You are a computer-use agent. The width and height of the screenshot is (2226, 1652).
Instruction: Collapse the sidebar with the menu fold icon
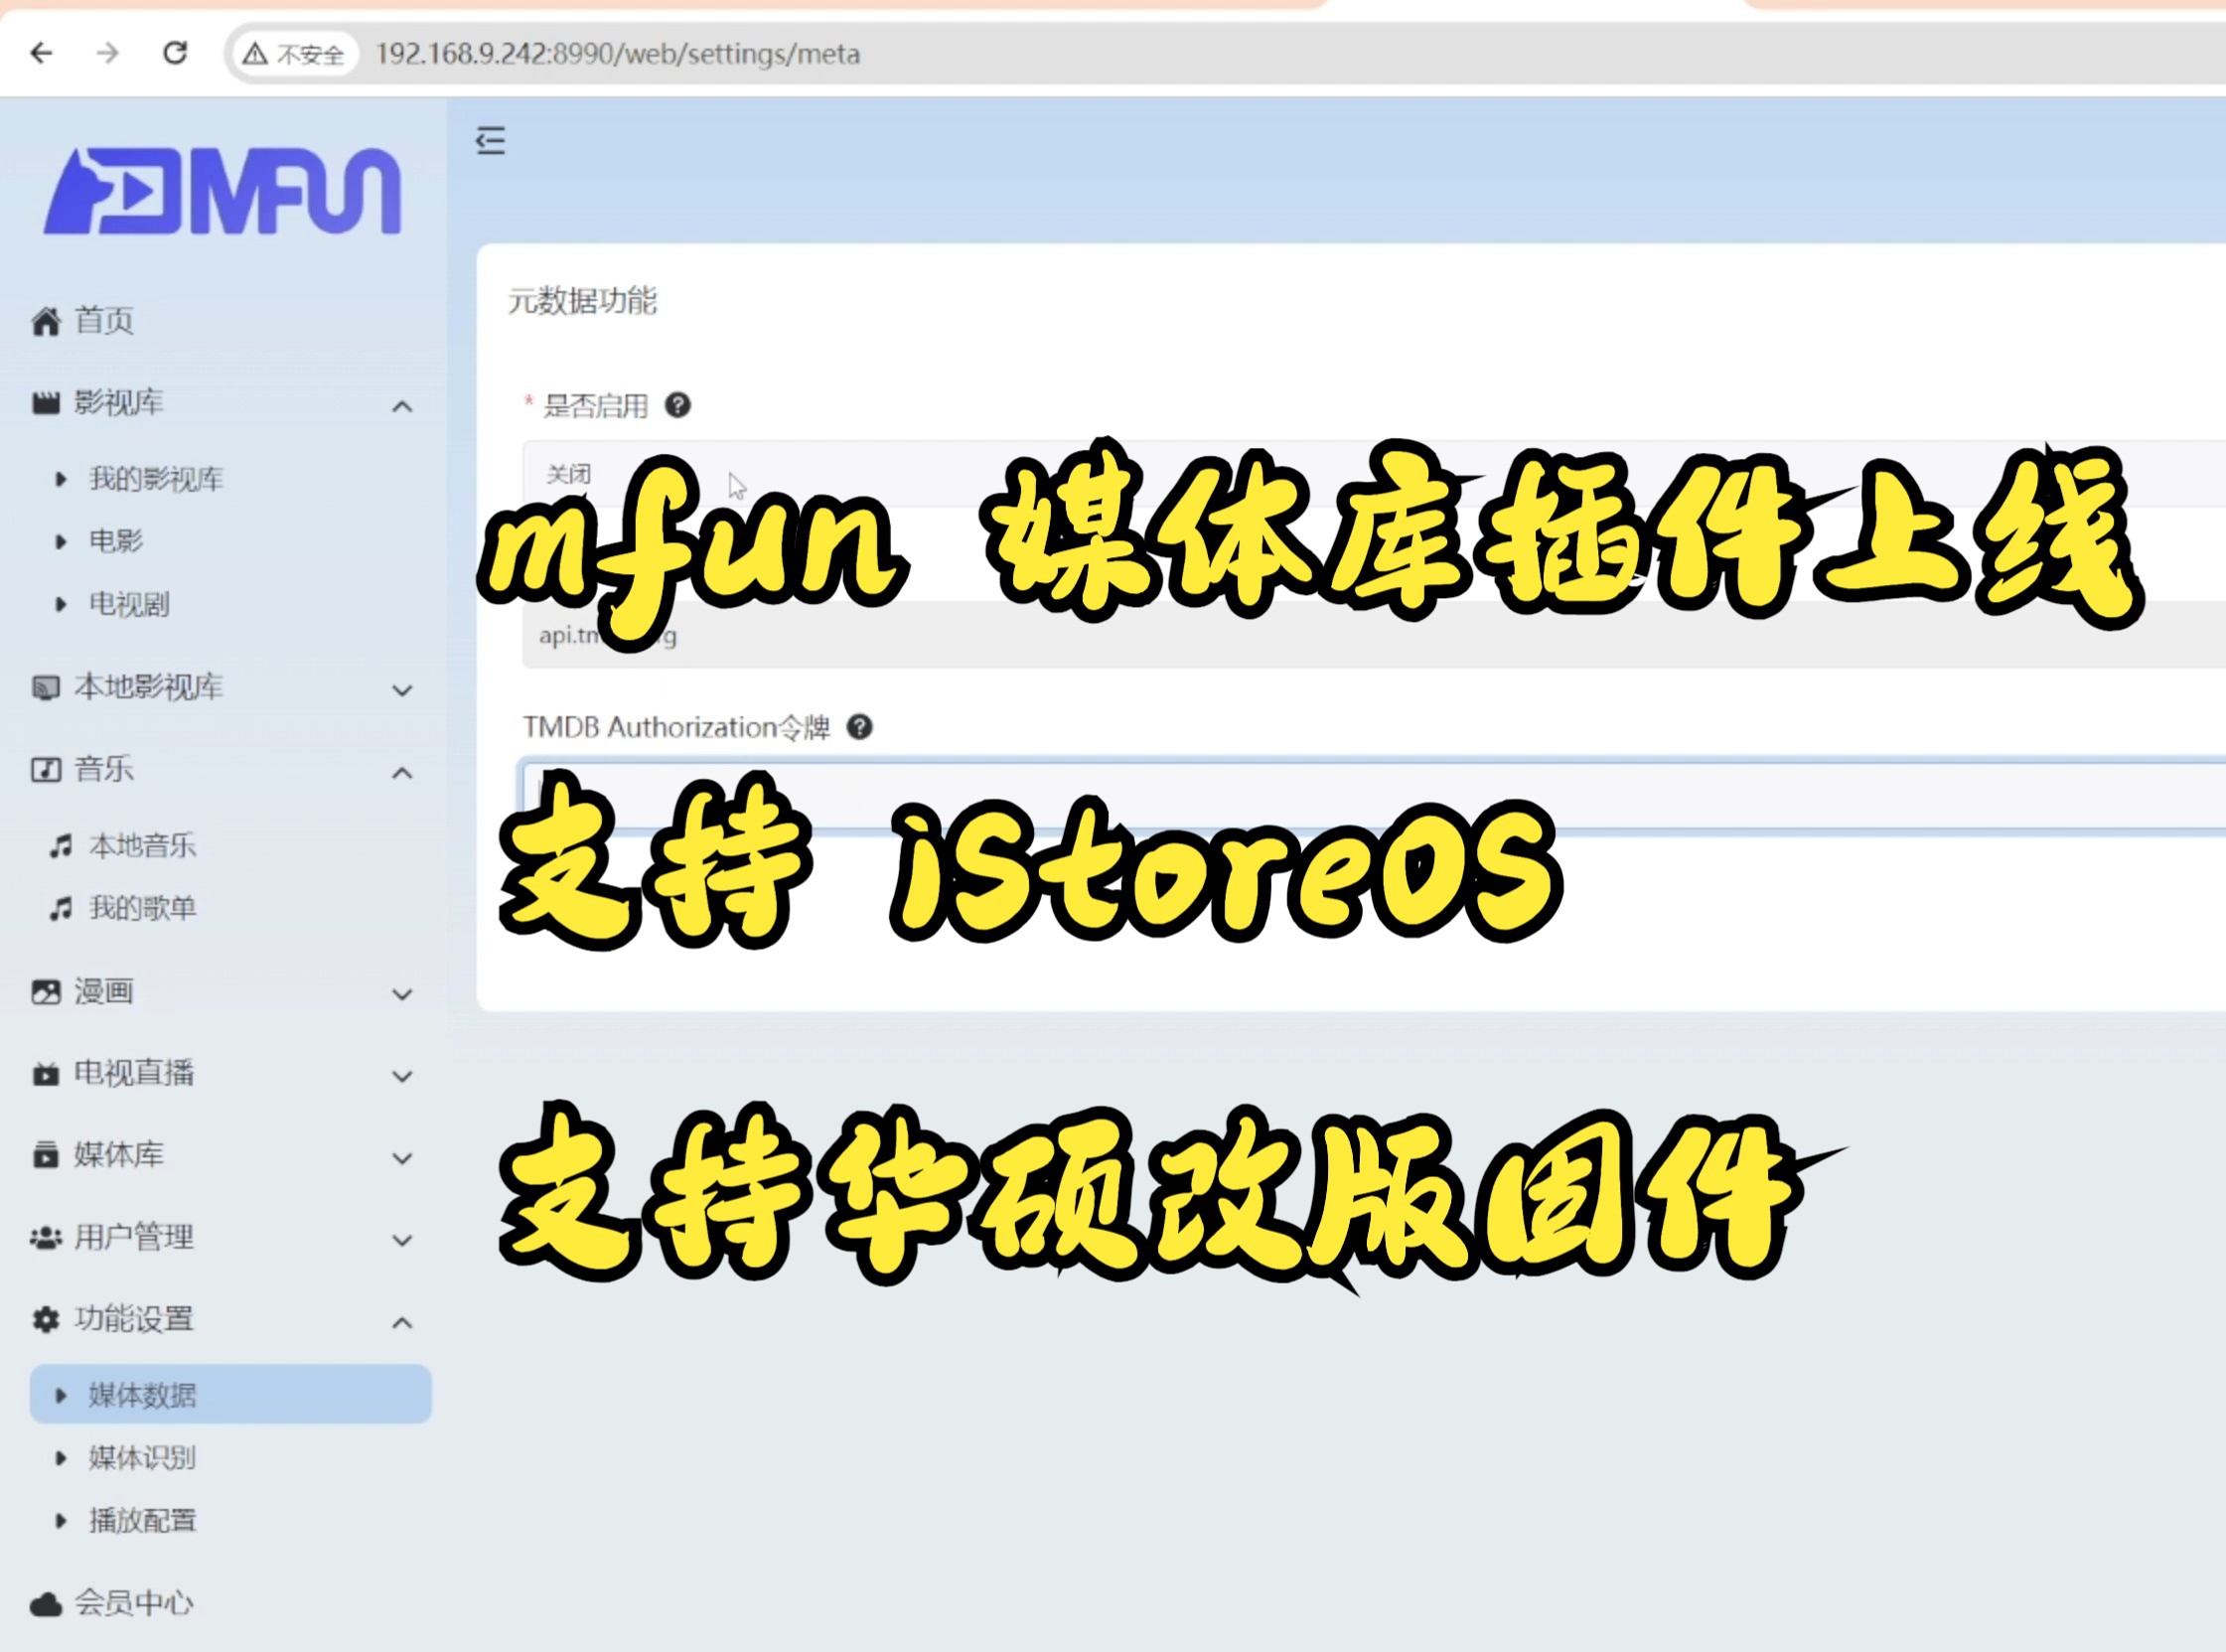[x=490, y=140]
